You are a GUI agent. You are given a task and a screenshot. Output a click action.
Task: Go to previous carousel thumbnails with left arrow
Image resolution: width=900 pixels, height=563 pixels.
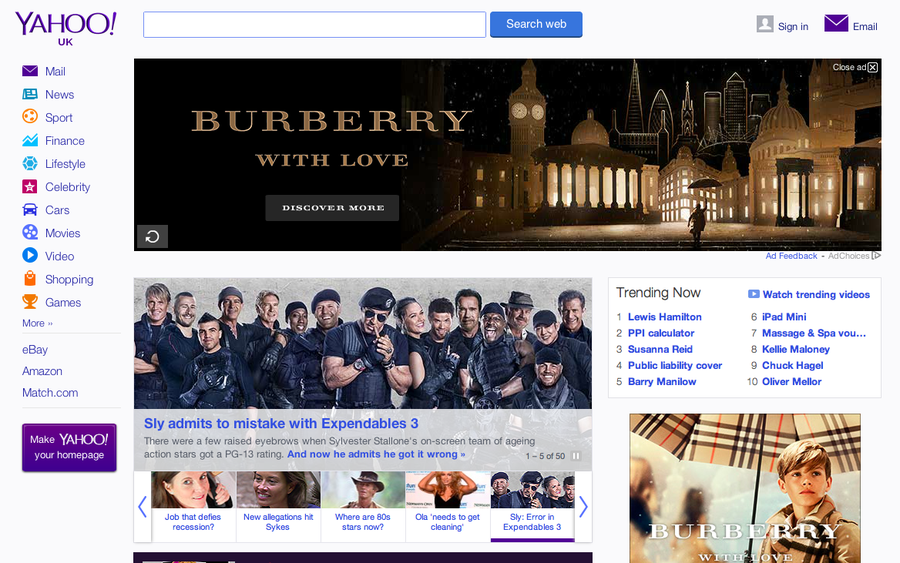pyautogui.click(x=142, y=507)
